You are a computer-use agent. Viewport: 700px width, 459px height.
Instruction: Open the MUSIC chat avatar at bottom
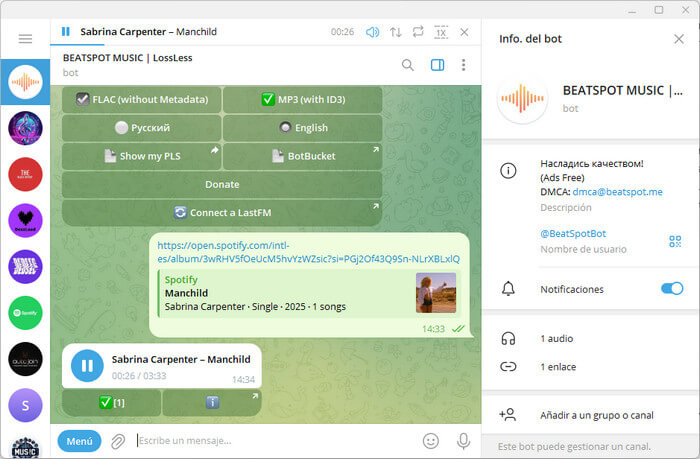[25, 448]
